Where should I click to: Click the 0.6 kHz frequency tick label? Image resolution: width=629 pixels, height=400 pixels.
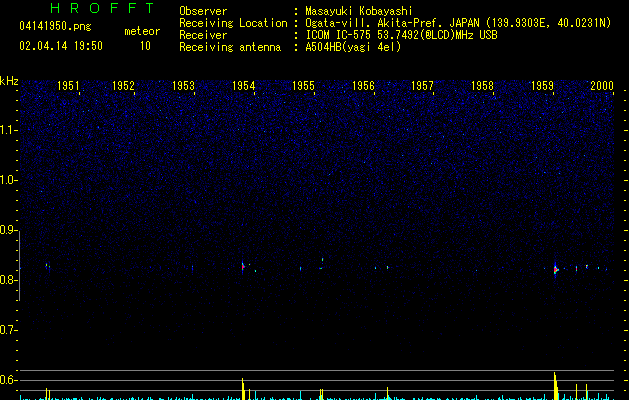tap(8, 380)
